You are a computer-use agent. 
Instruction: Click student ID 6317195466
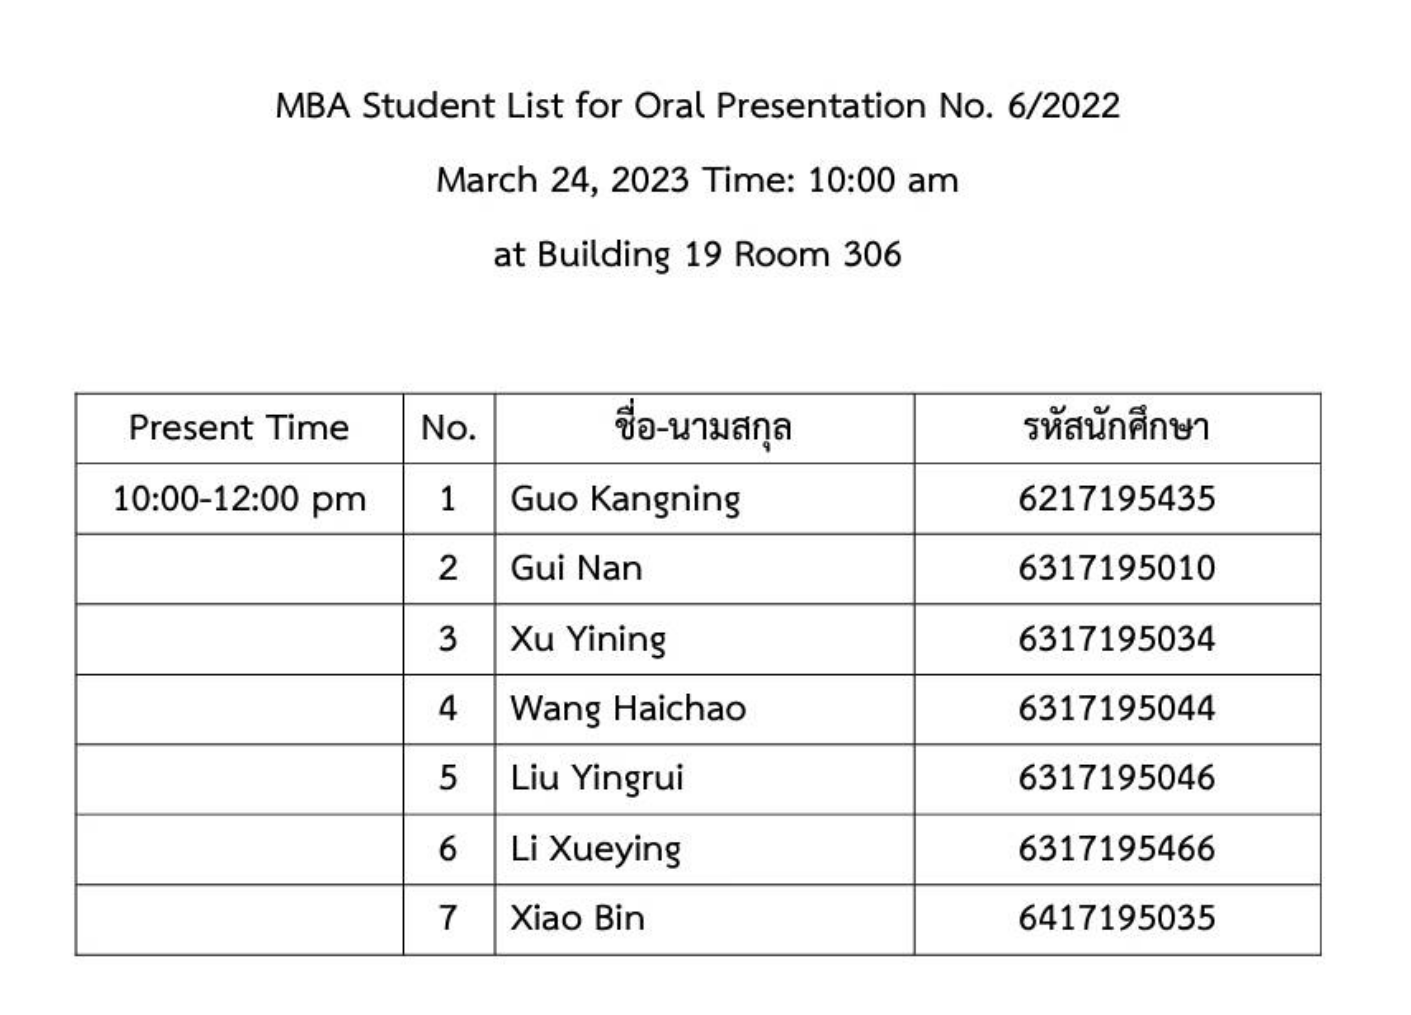click(x=1116, y=848)
